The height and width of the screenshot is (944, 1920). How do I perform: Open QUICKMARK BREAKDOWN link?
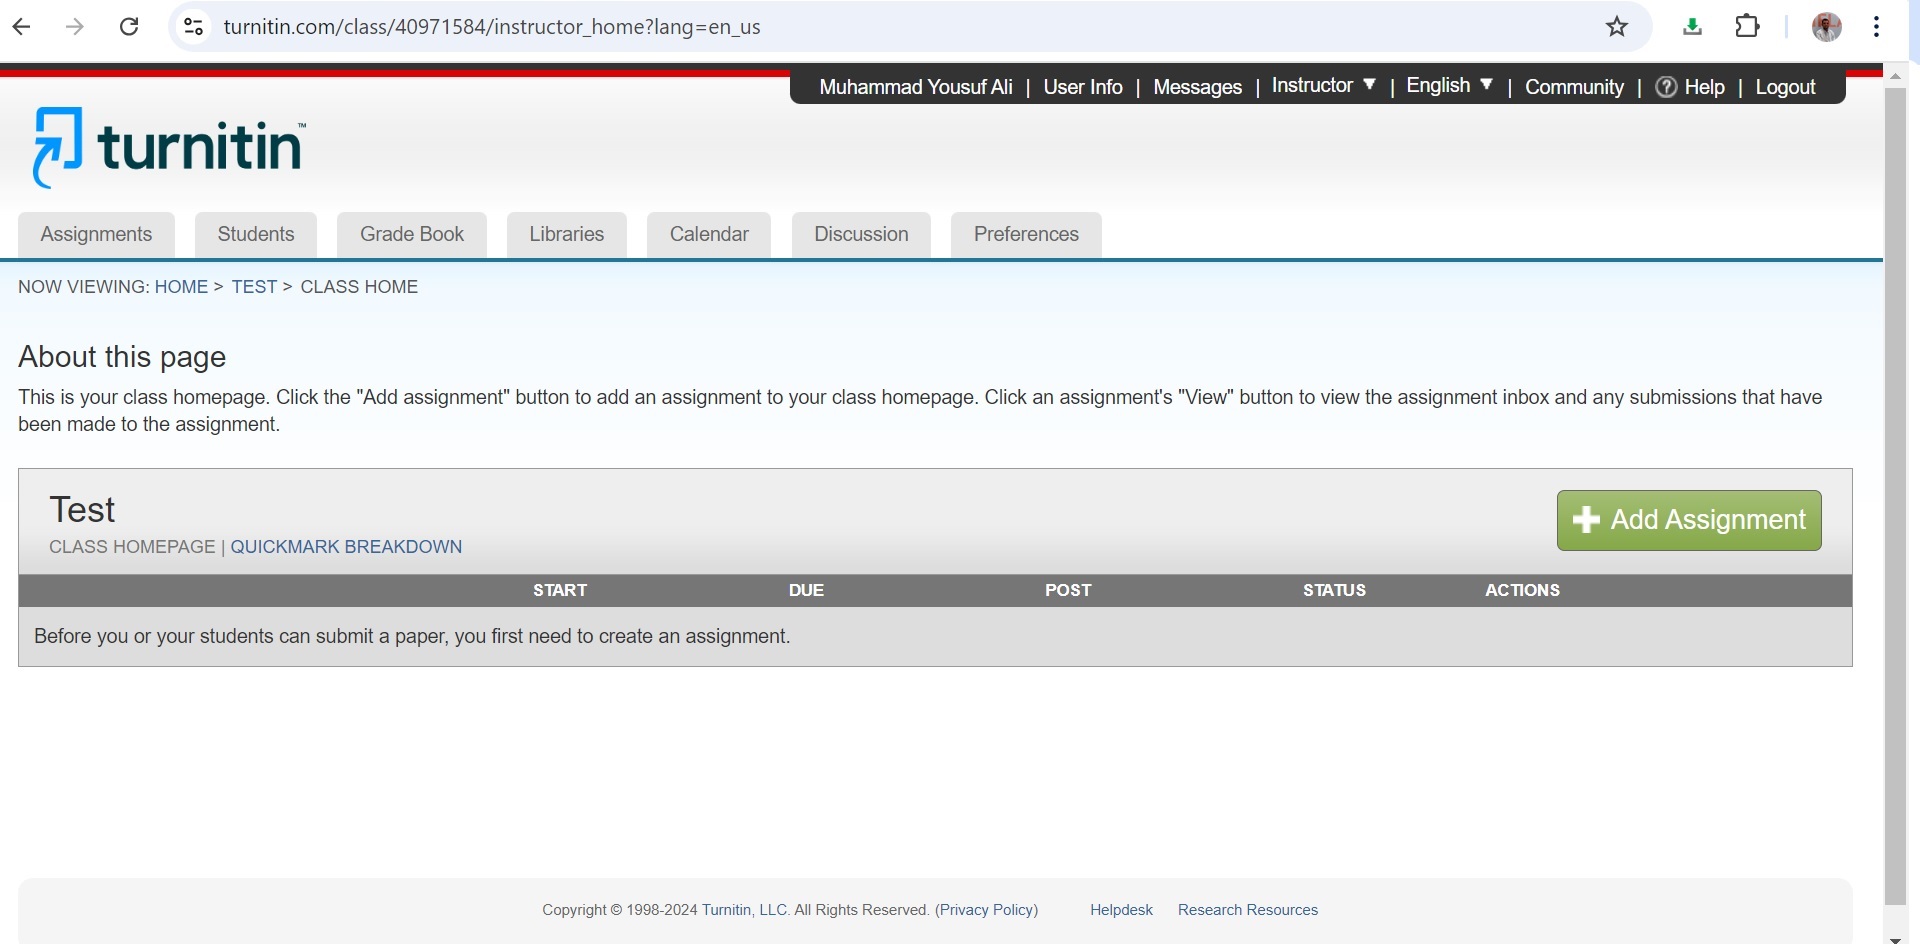(346, 547)
